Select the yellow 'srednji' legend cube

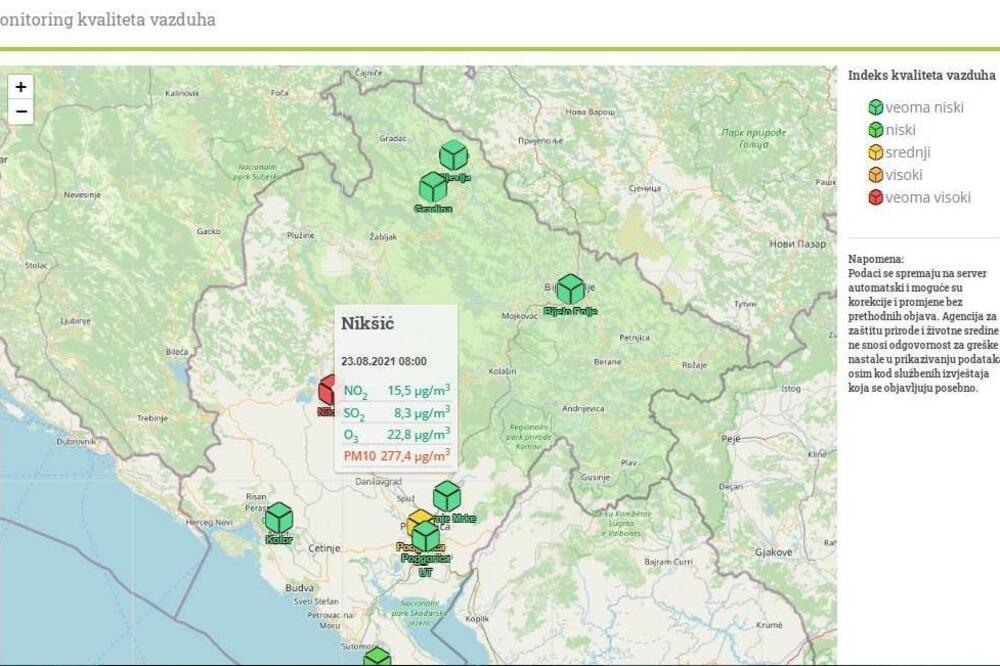point(875,152)
